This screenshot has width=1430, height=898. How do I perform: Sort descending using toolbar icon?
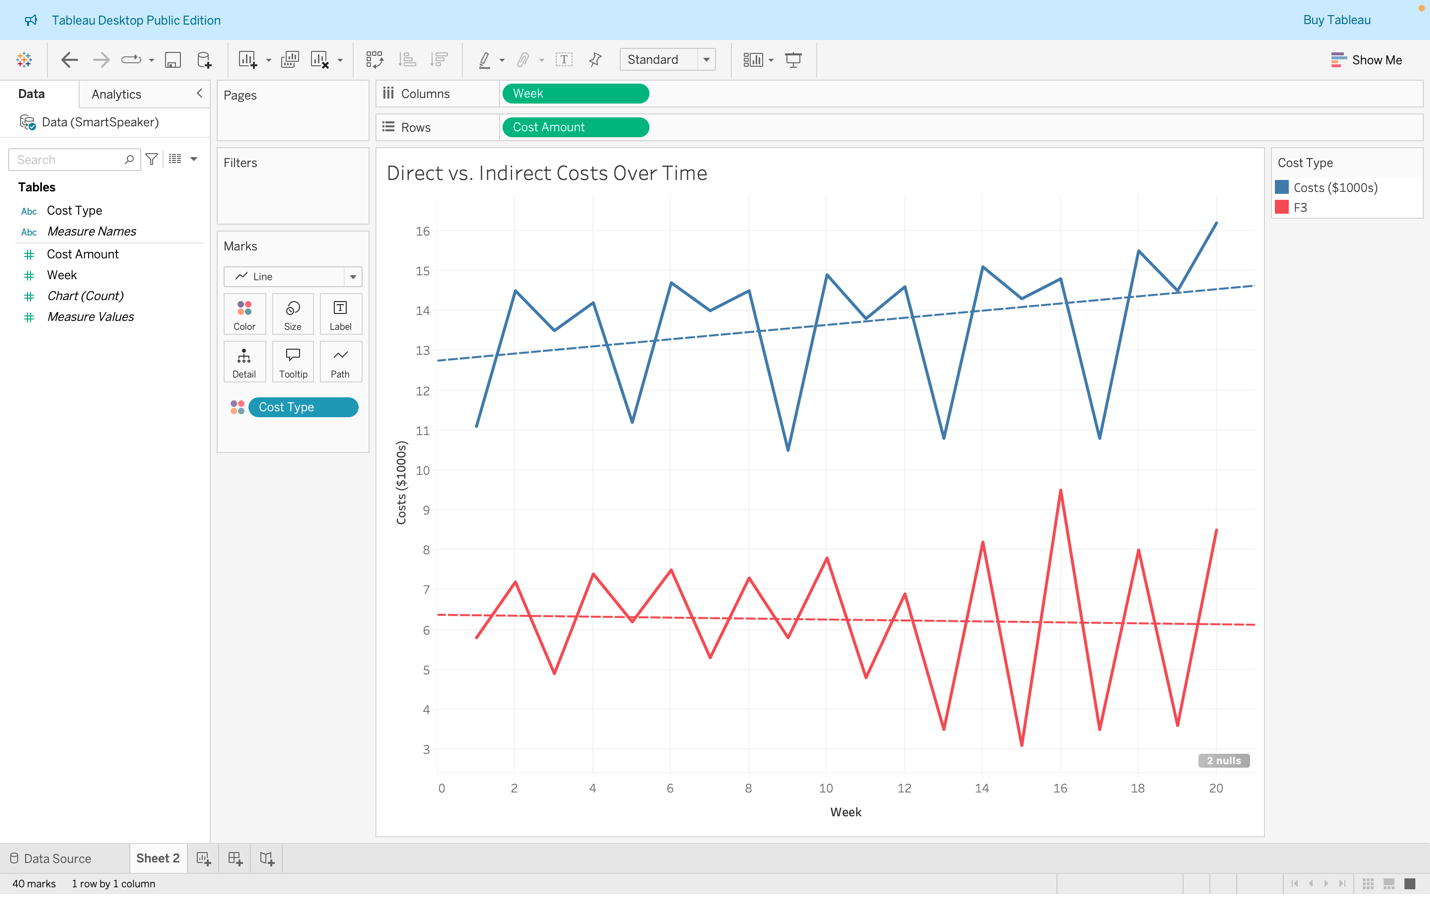[x=439, y=60]
